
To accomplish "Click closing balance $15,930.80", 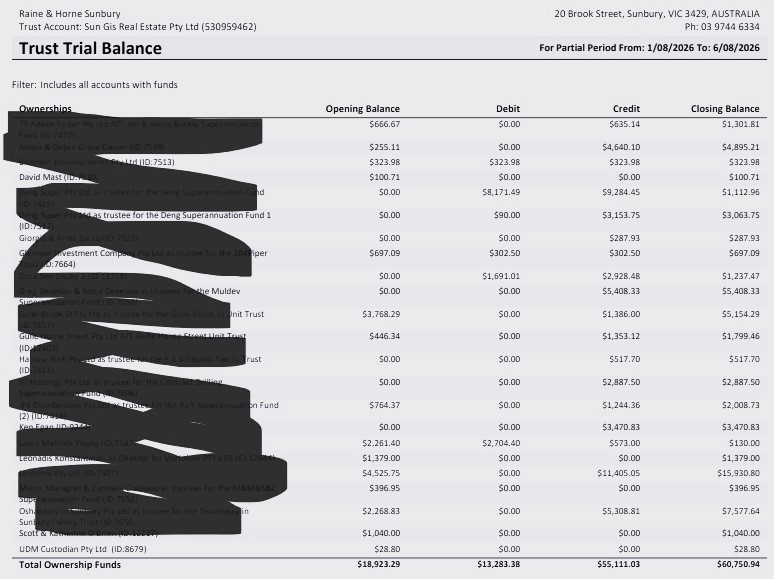I will (x=738, y=473).
